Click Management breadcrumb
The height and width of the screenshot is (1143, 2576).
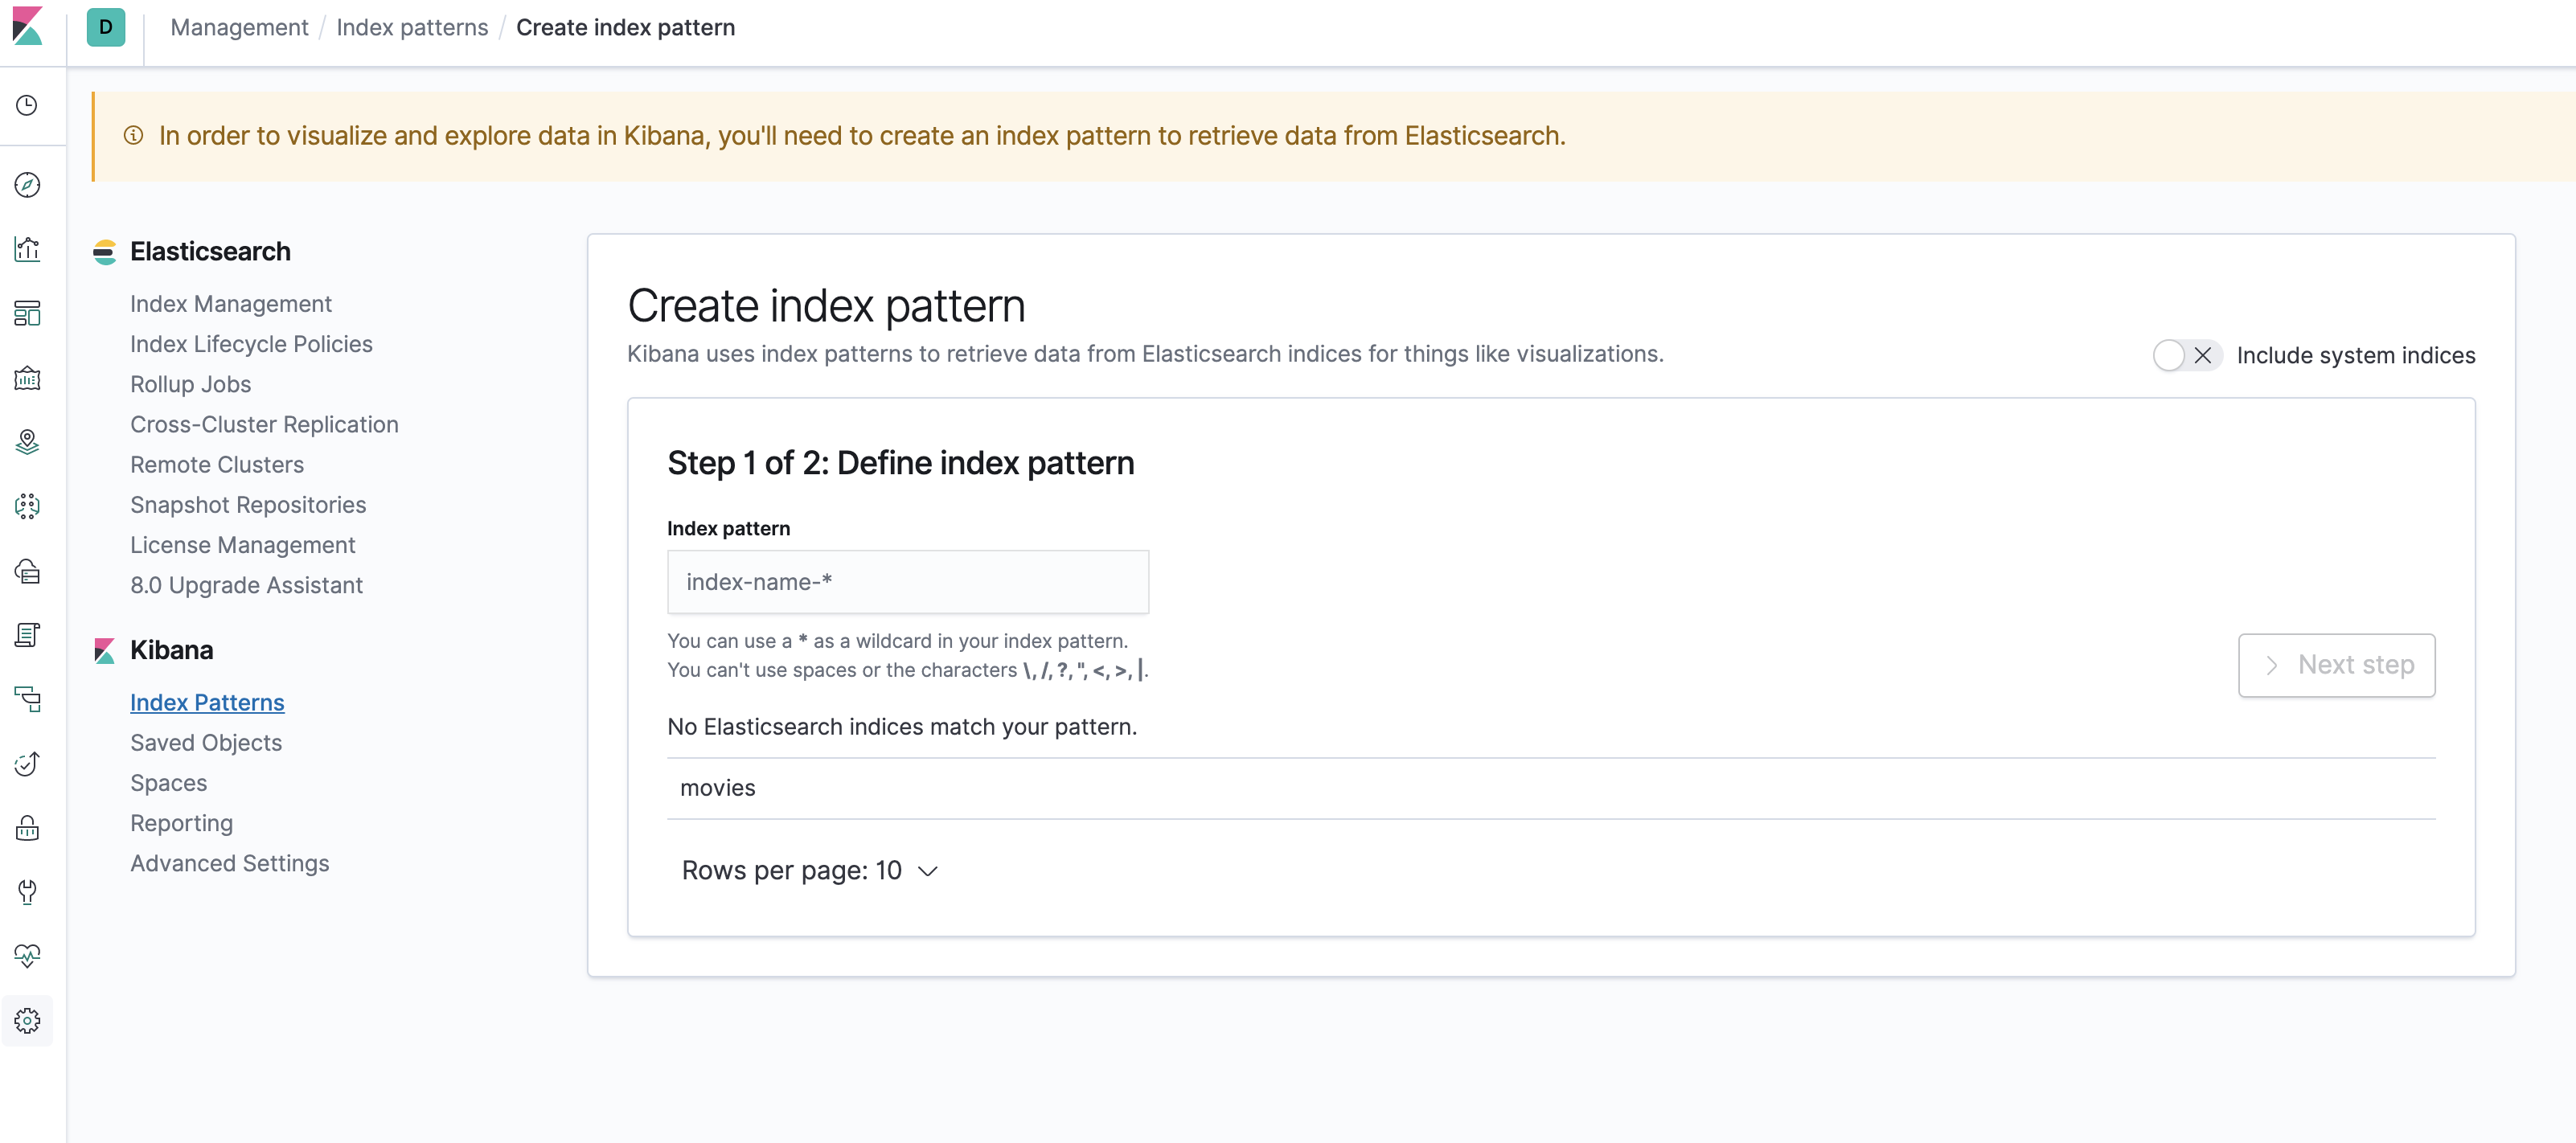pyautogui.click(x=239, y=27)
